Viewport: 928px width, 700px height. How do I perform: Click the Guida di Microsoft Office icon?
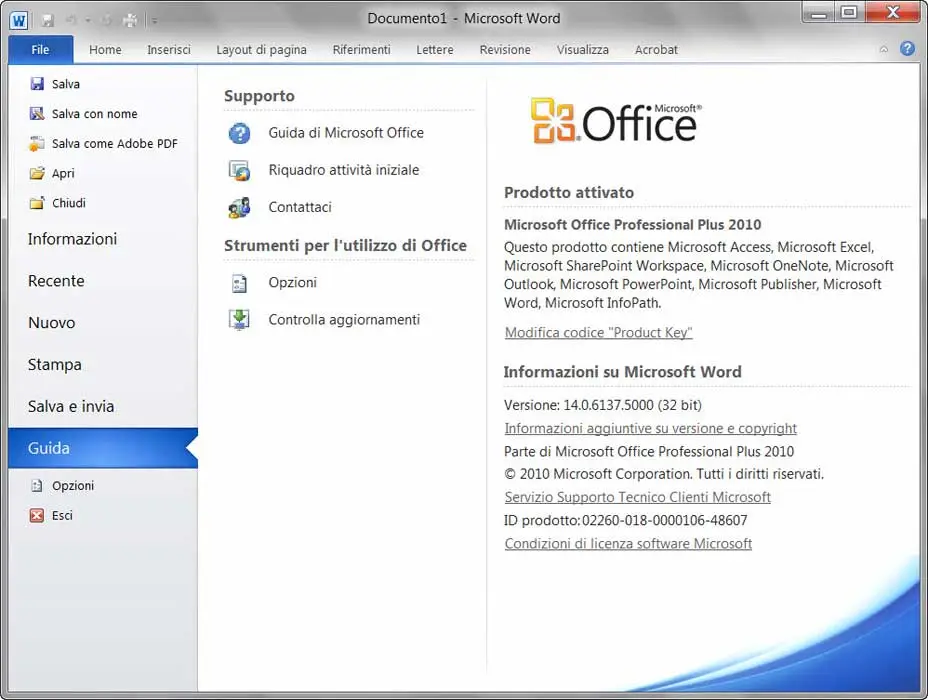[x=240, y=133]
